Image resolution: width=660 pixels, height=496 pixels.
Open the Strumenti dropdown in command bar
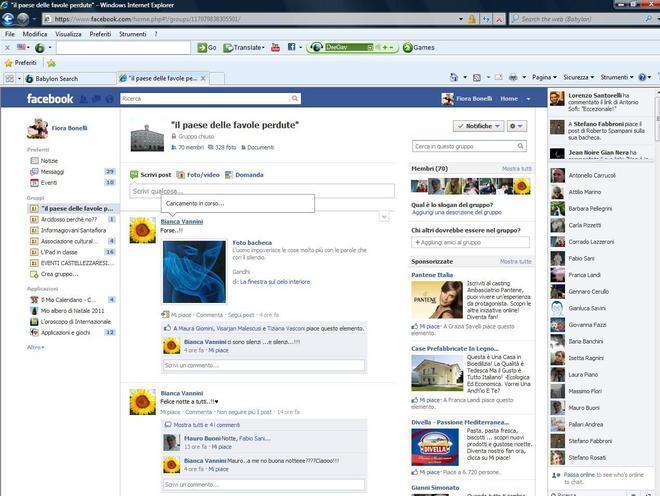tap(617, 77)
